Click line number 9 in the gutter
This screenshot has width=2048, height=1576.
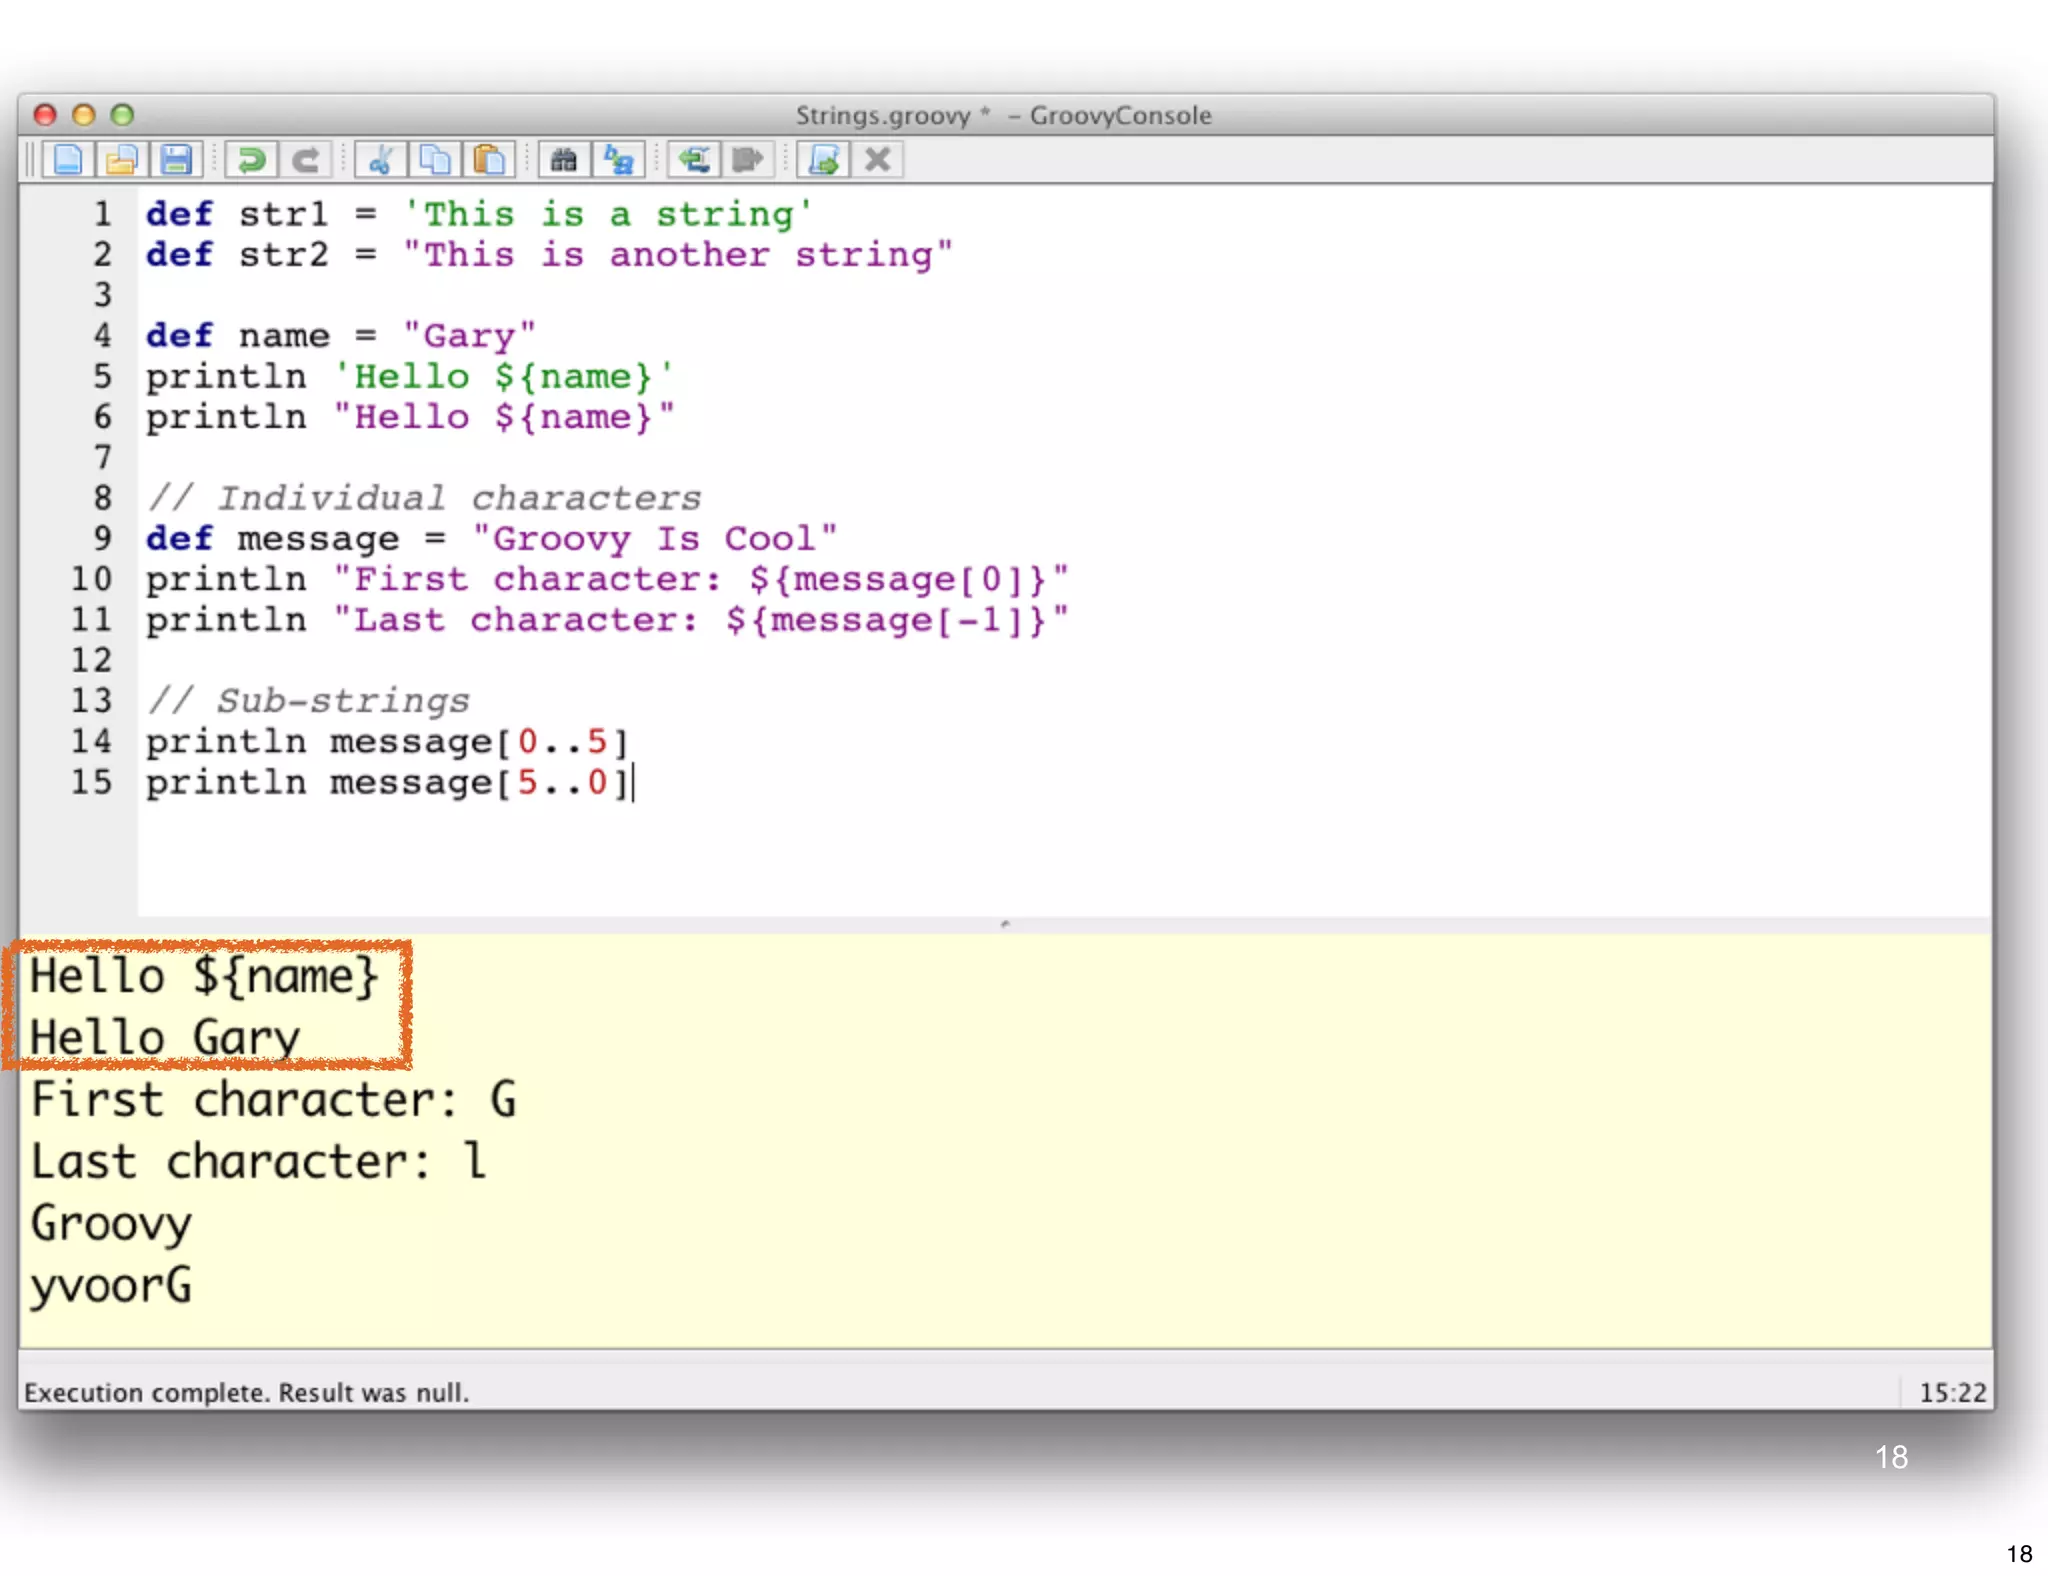click(x=102, y=539)
